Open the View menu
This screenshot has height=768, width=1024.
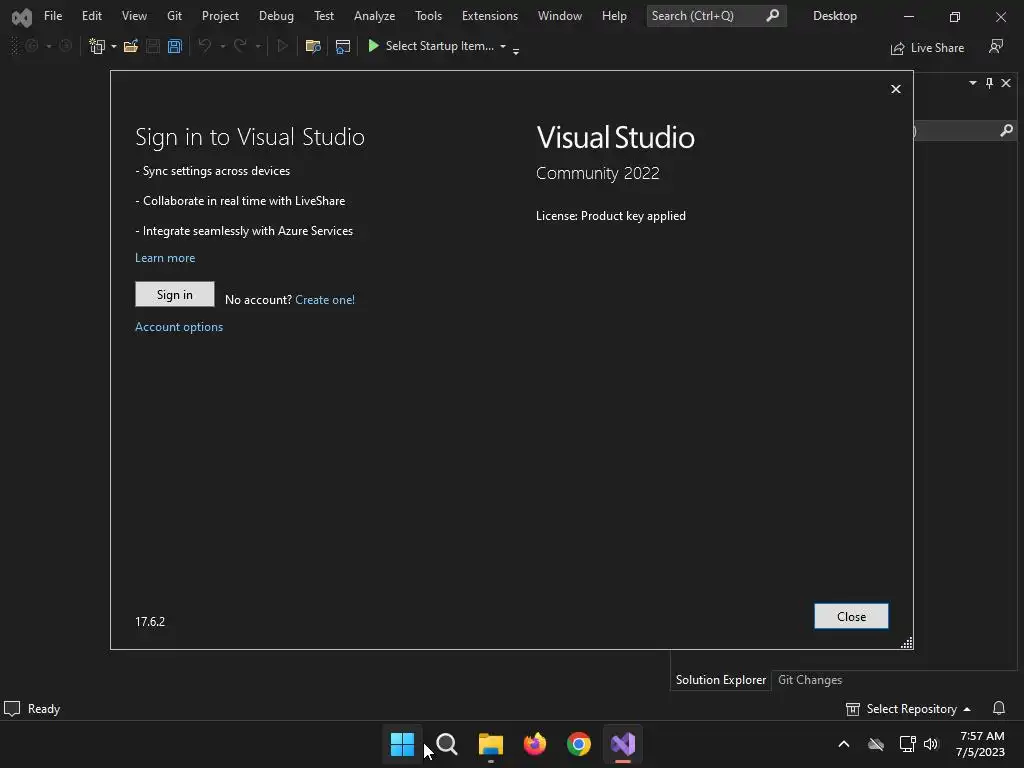[x=134, y=16]
